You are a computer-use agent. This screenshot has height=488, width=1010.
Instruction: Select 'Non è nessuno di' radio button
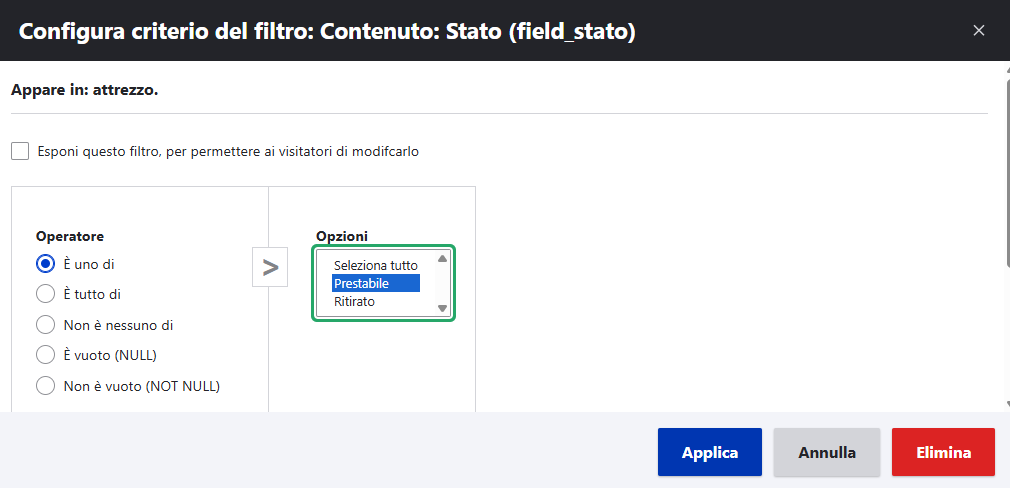coord(45,324)
